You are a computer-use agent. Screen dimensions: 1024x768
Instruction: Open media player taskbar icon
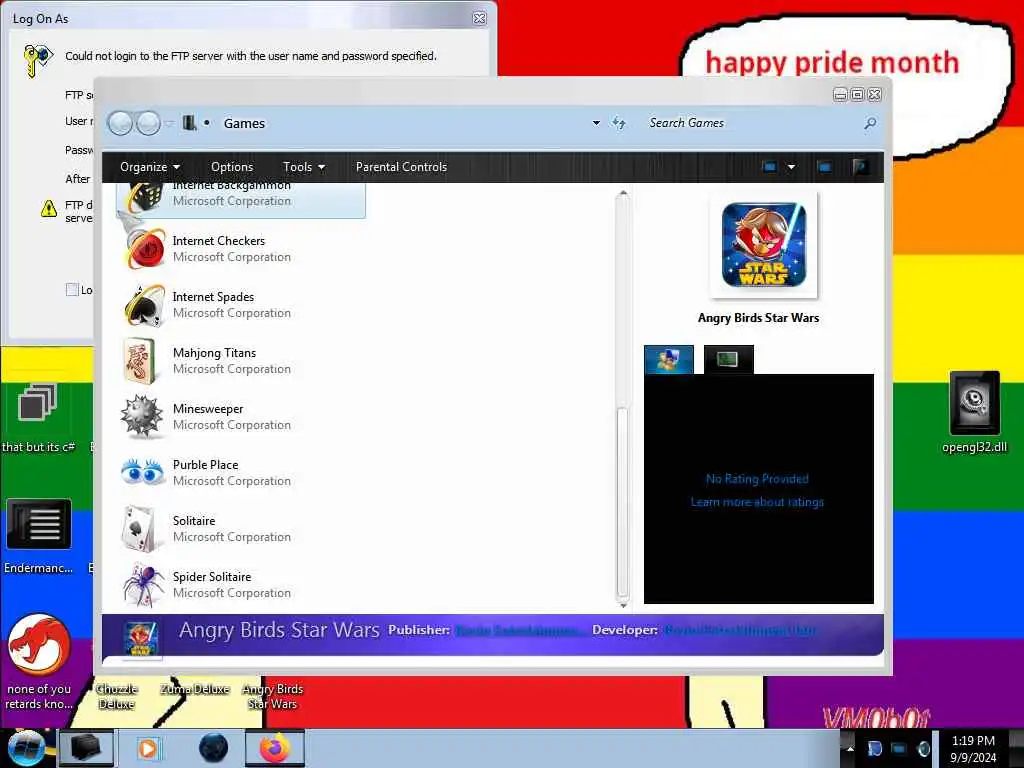pyautogui.click(x=148, y=748)
